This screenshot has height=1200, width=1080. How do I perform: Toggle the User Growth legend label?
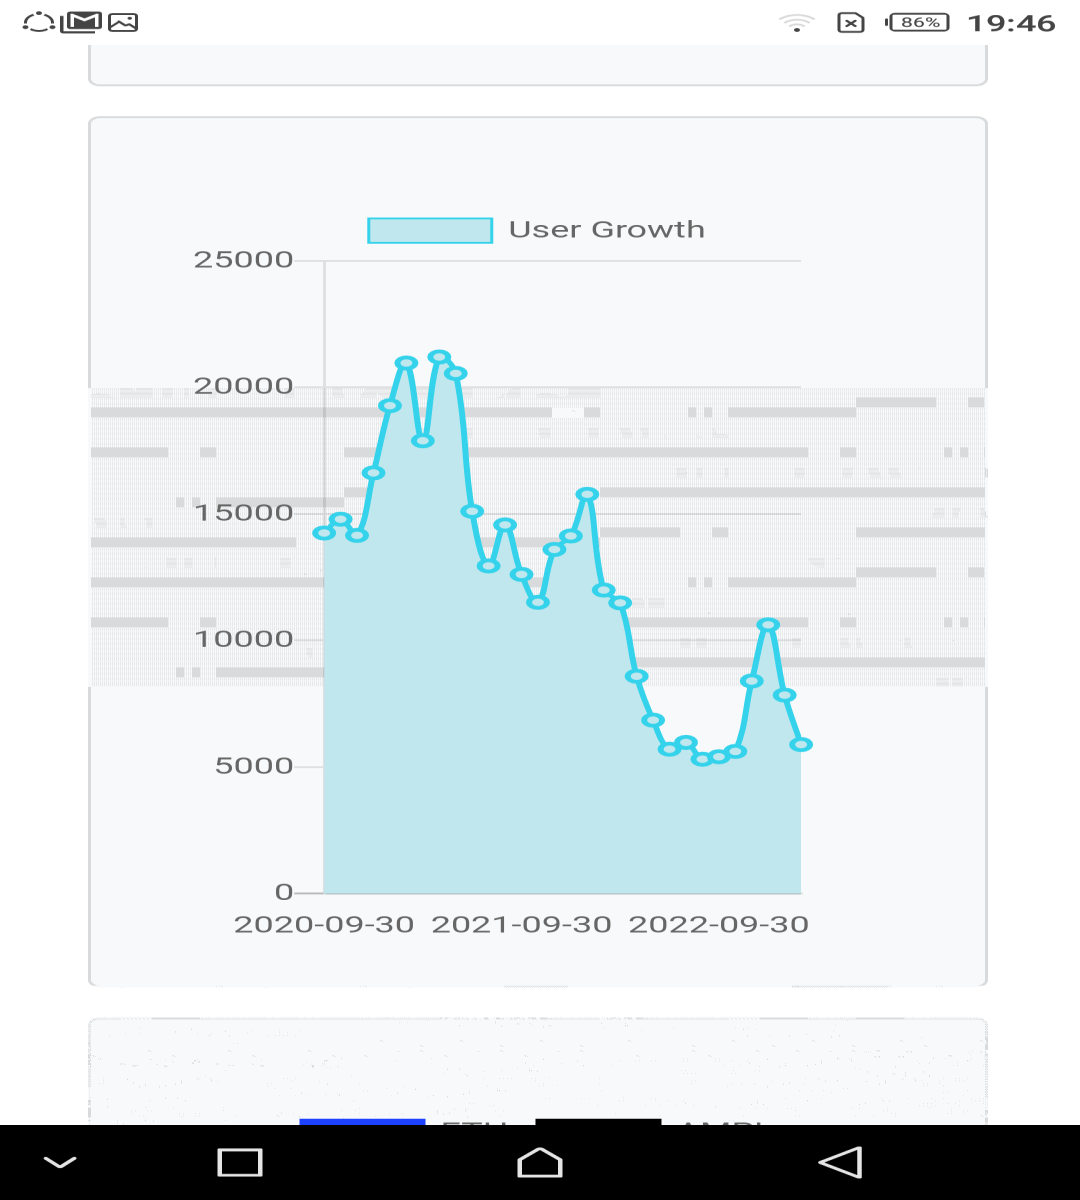pos(607,229)
